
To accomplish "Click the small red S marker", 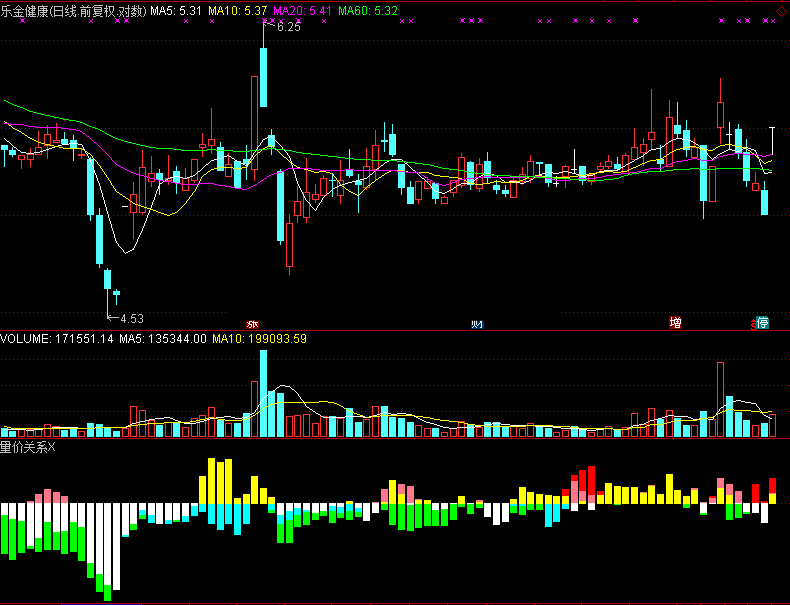I will [754, 325].
